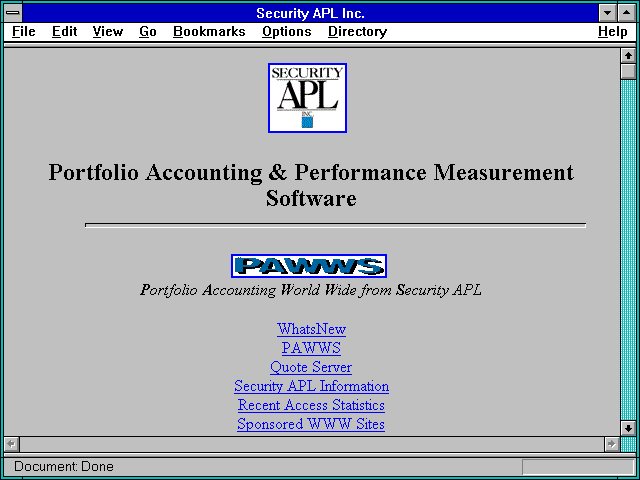Click the title bar maximize arrow

point(627,13)
